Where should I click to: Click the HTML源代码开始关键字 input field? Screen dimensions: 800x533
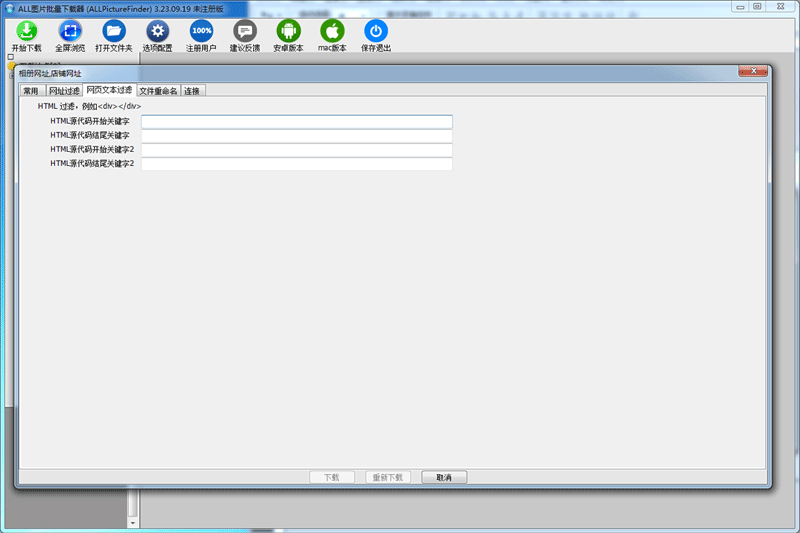[x=296, y=122]
